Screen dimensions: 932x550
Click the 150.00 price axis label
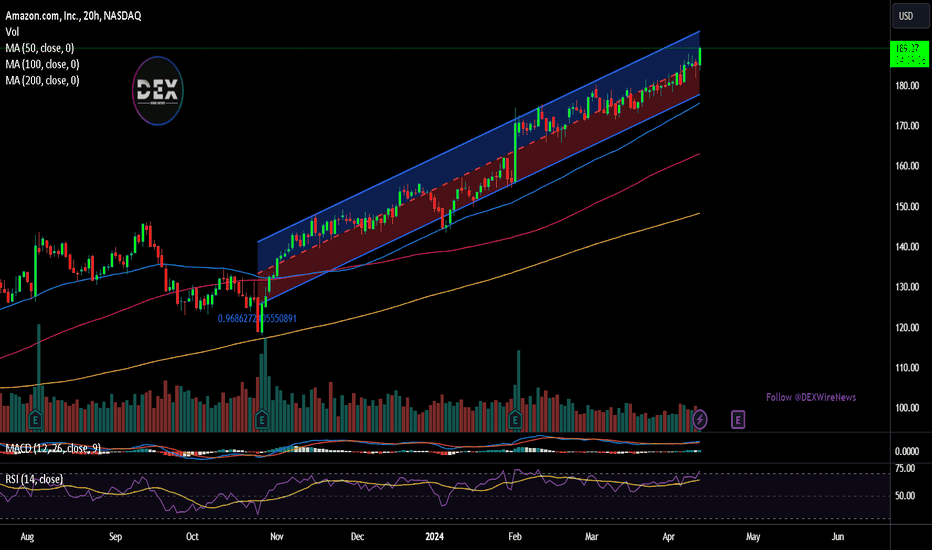[907, 207]
